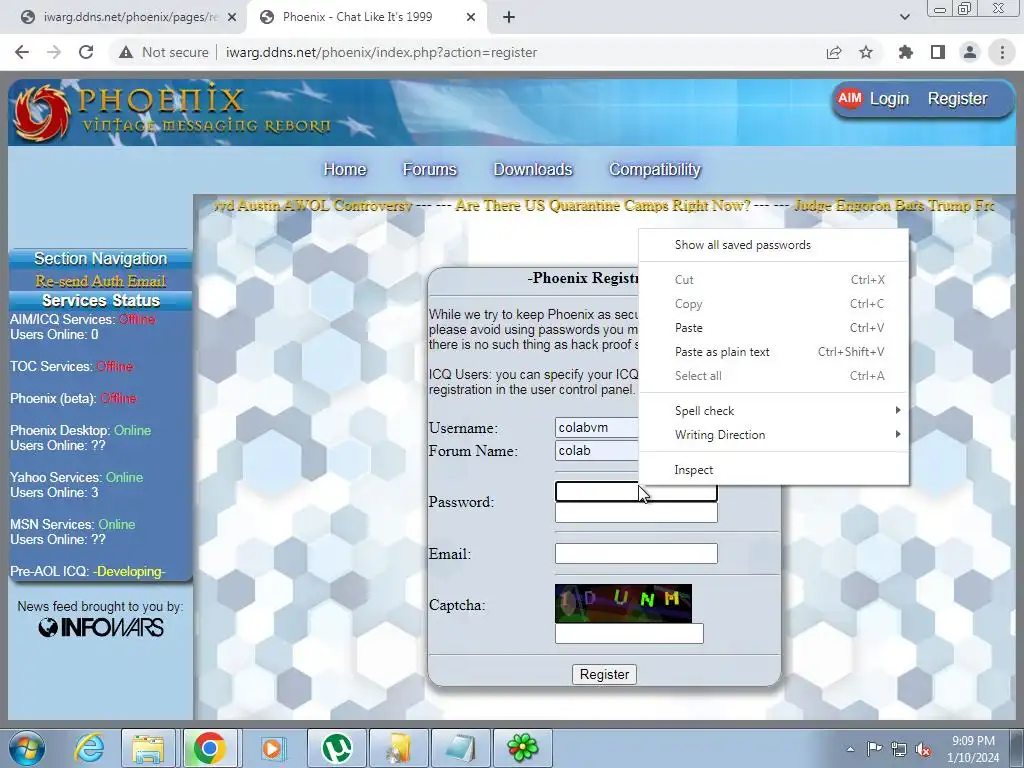Open uTorrent from the taskbar
The width and height of the screenshot is (1024, 768).
(337, 748)
